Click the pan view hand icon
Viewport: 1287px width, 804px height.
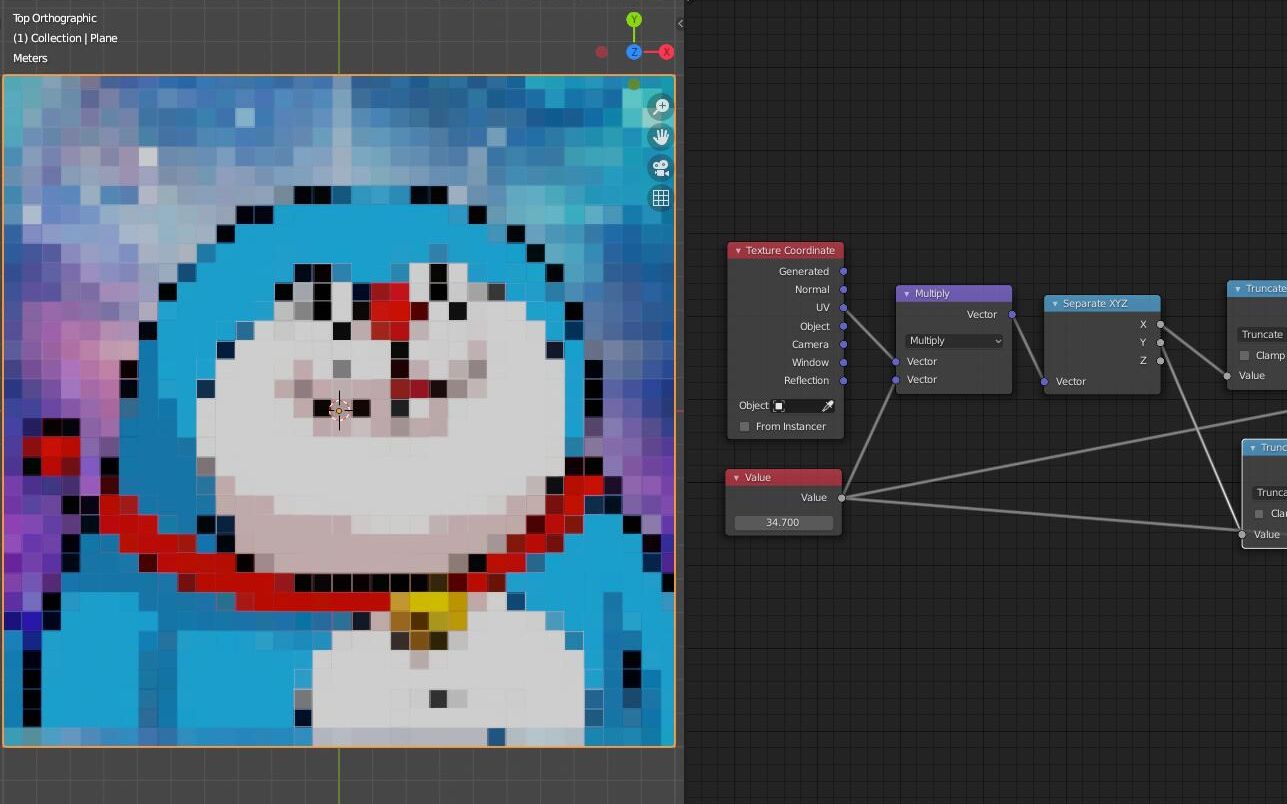click(x=660, y=137)
